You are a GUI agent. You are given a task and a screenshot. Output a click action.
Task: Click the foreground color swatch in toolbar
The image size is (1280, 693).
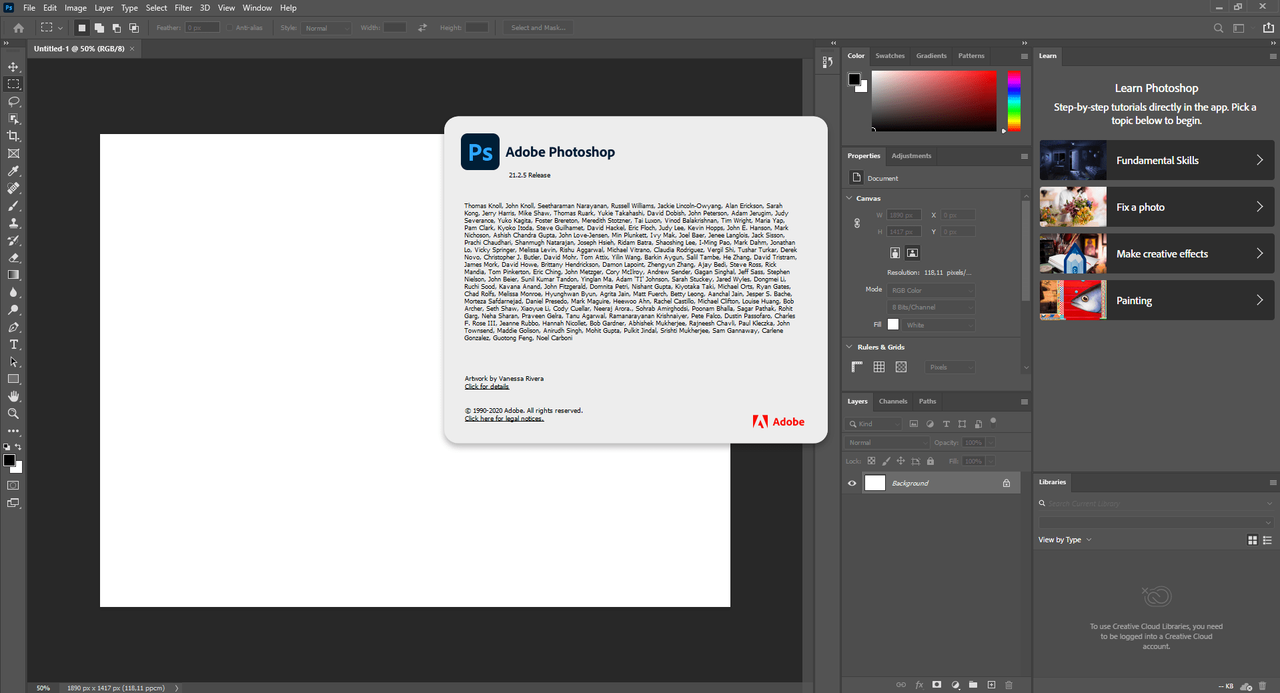[x=9, y=460]
